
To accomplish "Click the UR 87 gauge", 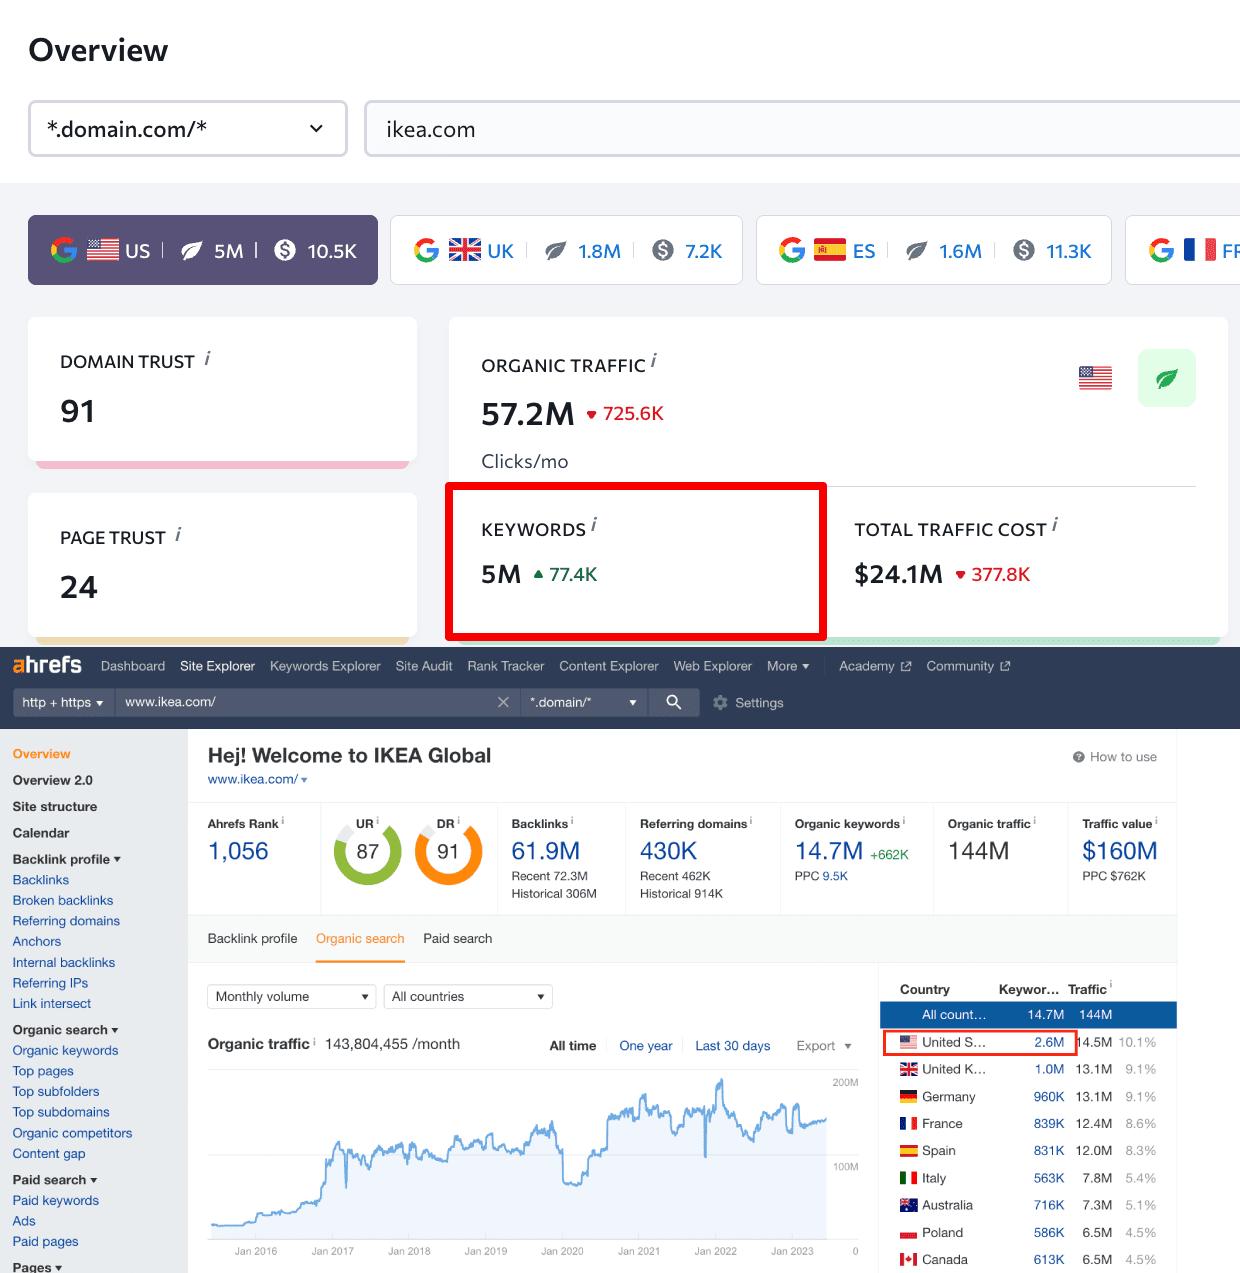I will [x=367, y=852].
